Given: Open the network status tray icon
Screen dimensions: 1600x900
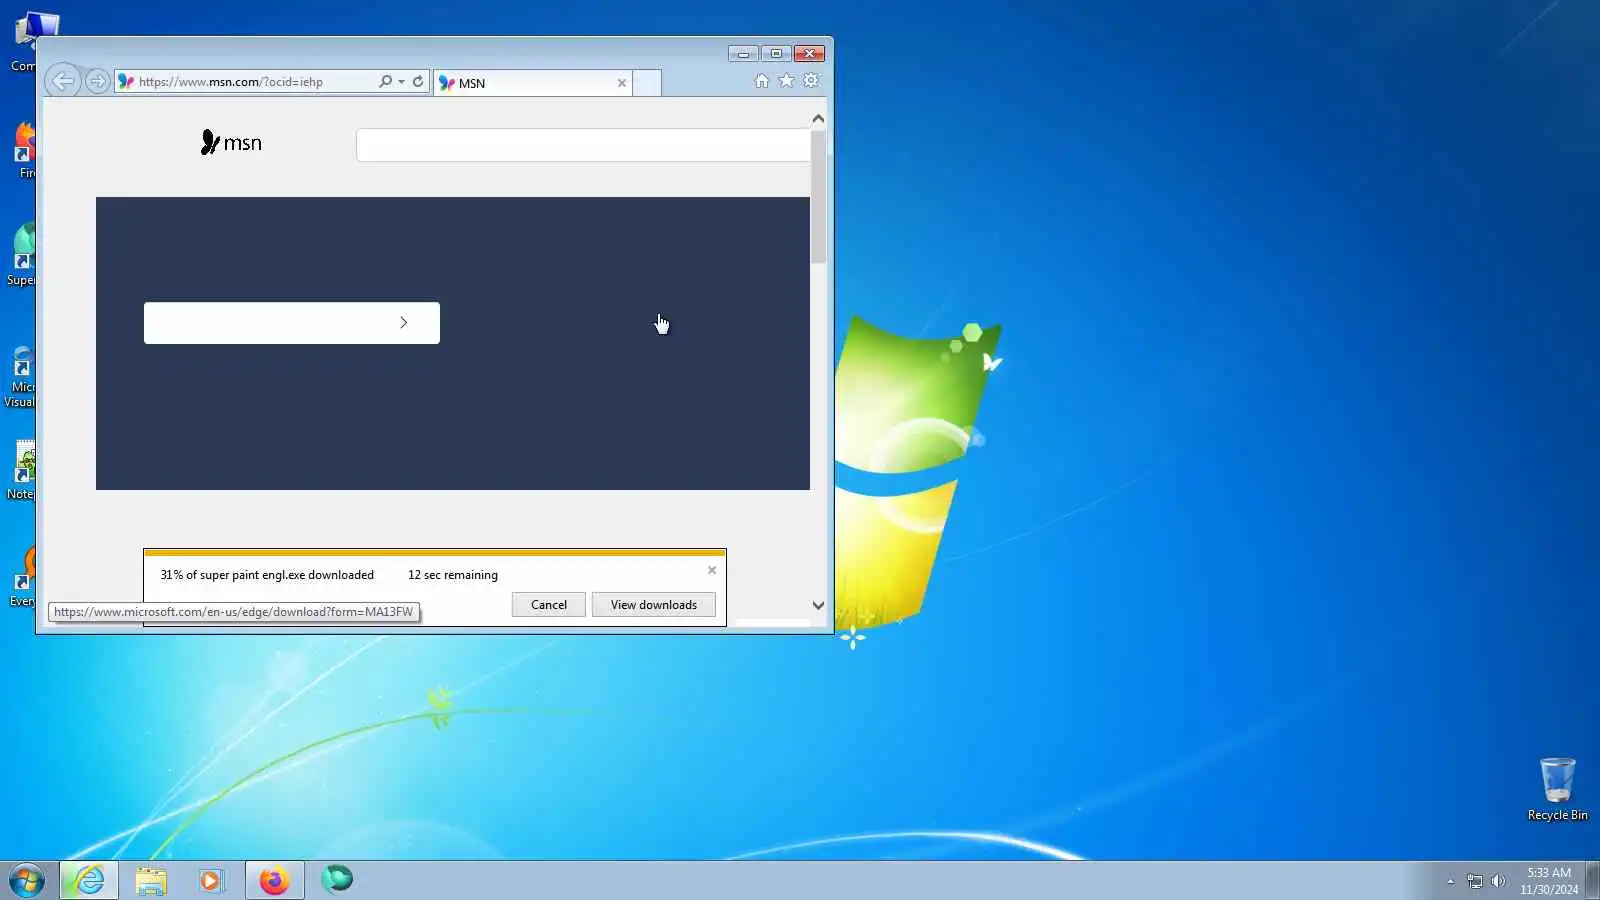Looking at the screenshot, I should point(1475,881).
